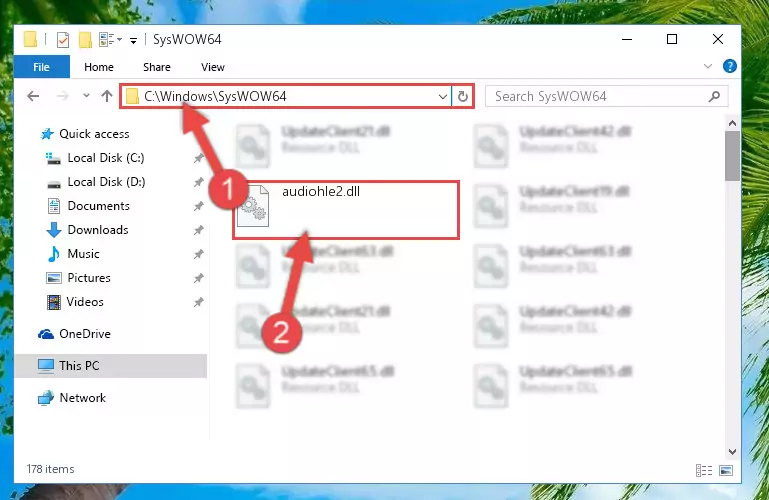Image resolution: width=769 pixels, height=500 pixels.
Task: Switch to large icons view via the status bar icon
Action: coord(726,471)
